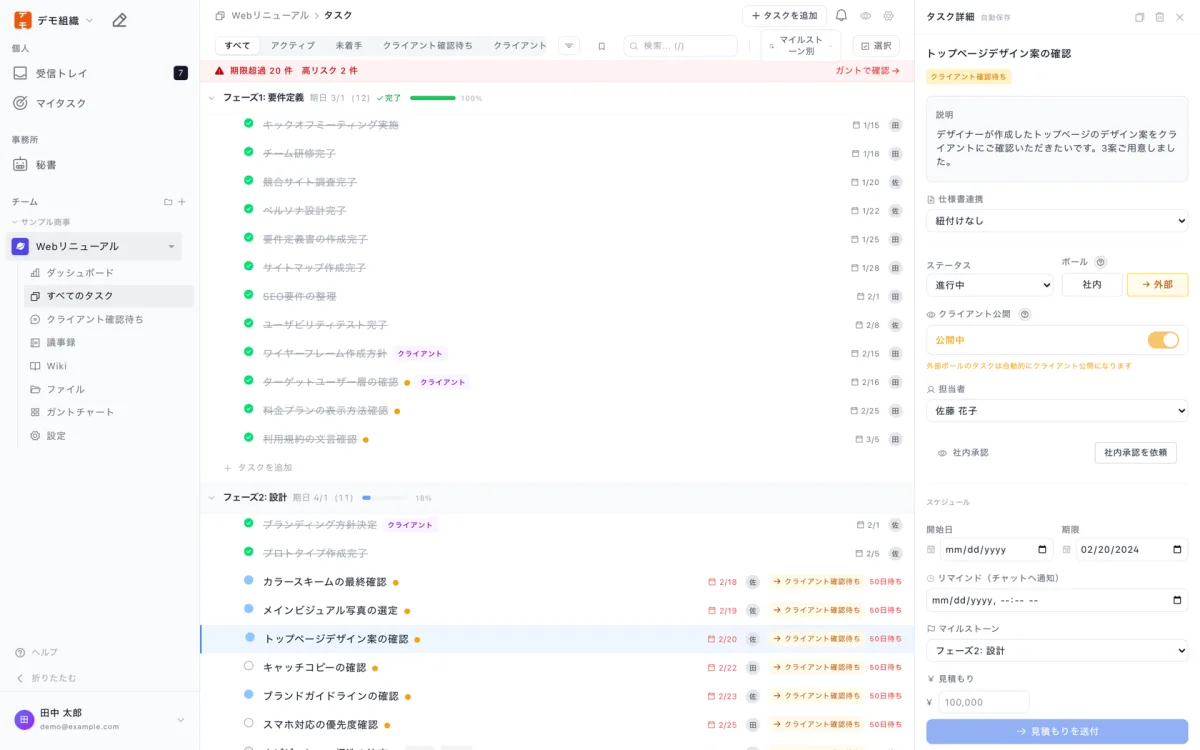Follow the ガントで確認 link
Image resolution: width=1200 pixels, height=750 pixels.
click(x=867, y=71)
